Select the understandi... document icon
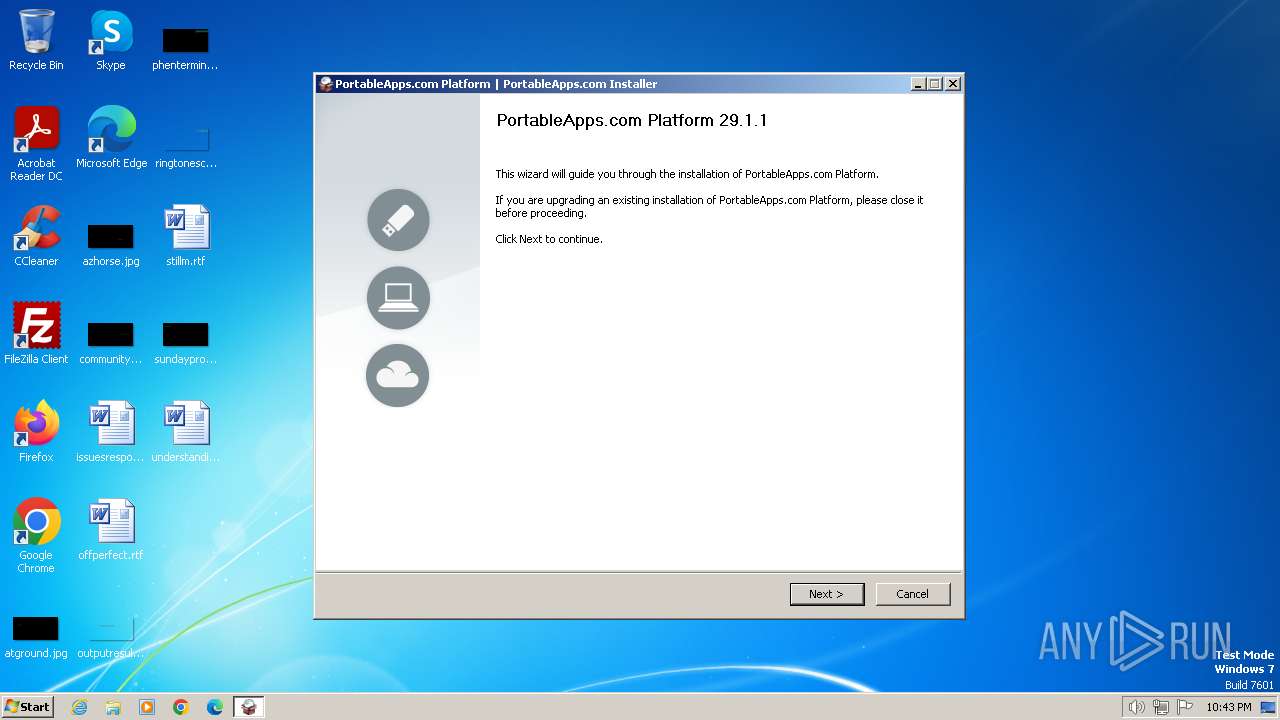Viewport: 1280px width, 720px height. 186,432
